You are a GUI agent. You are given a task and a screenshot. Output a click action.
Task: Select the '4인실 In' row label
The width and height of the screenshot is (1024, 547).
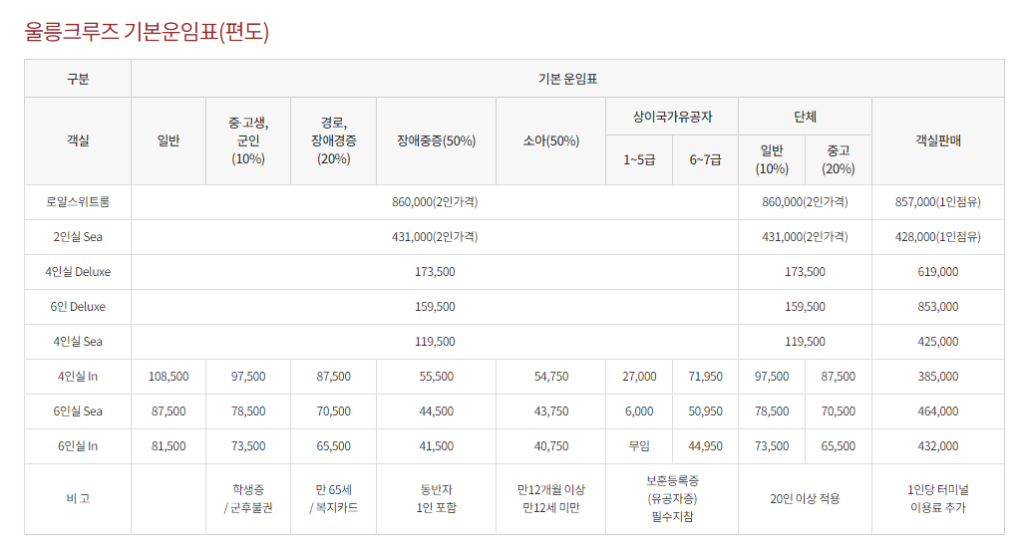[x=78, y=377]
